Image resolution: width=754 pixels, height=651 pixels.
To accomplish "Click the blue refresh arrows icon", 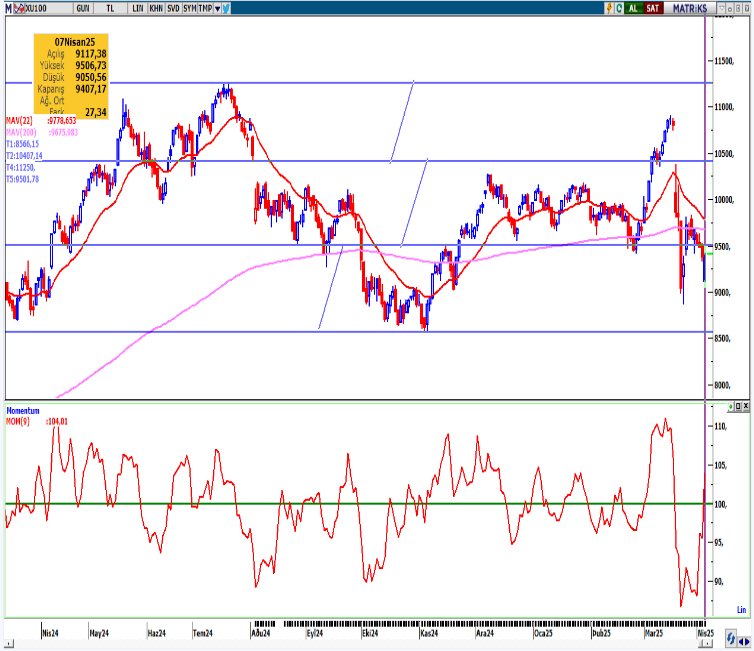I will pos(731,639).
